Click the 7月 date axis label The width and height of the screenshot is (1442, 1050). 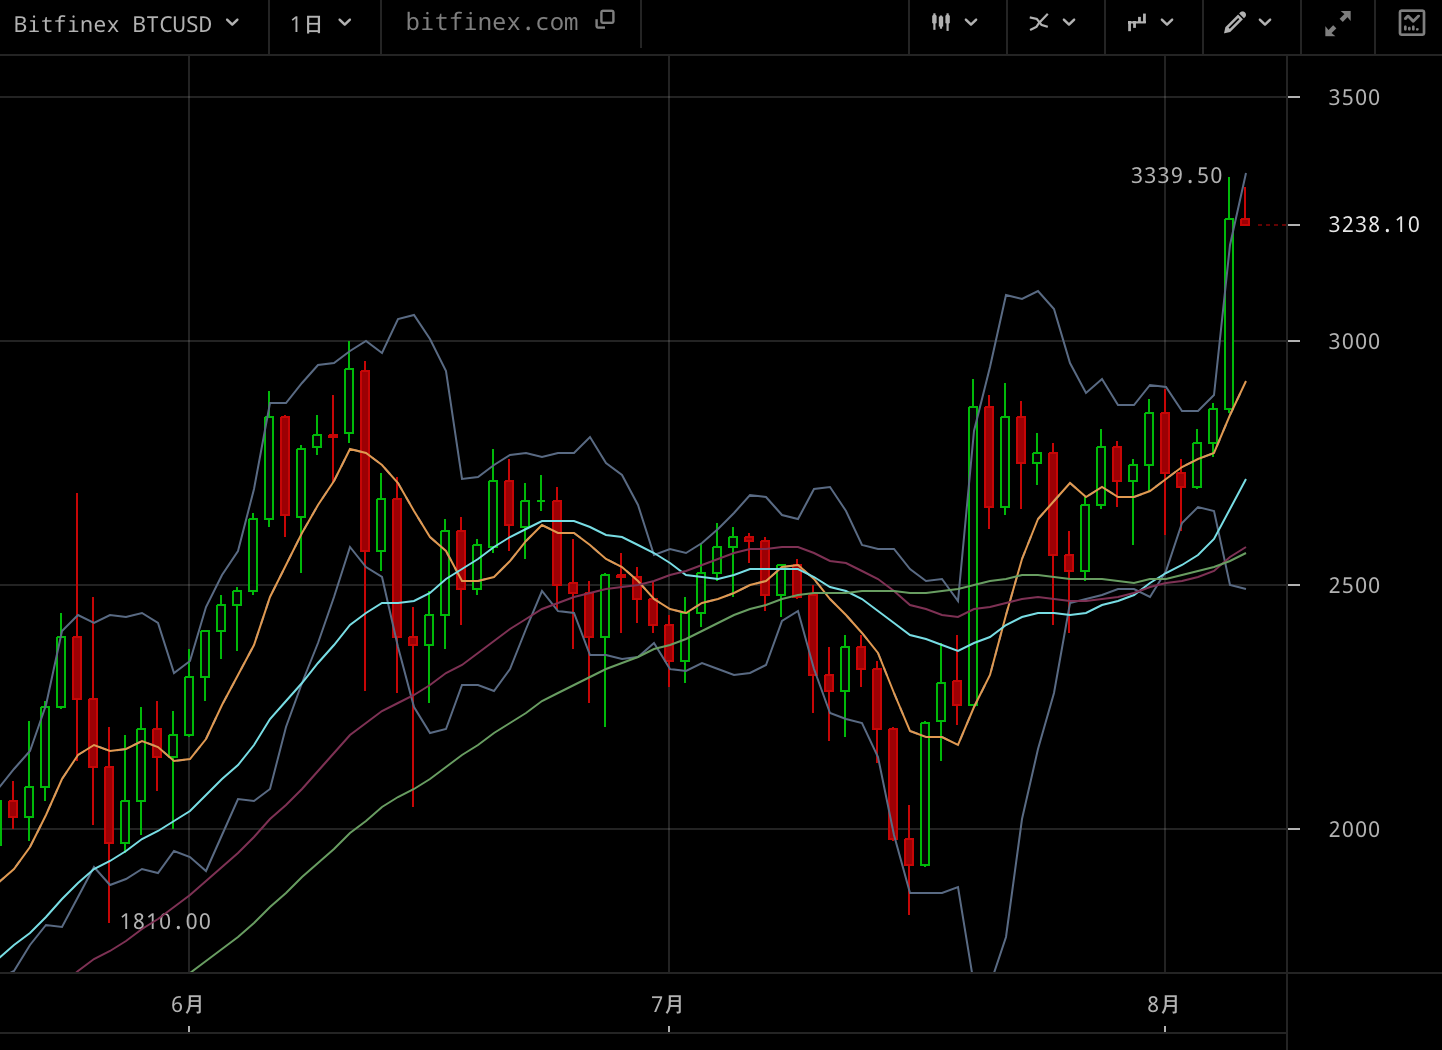click(668, 1004)
